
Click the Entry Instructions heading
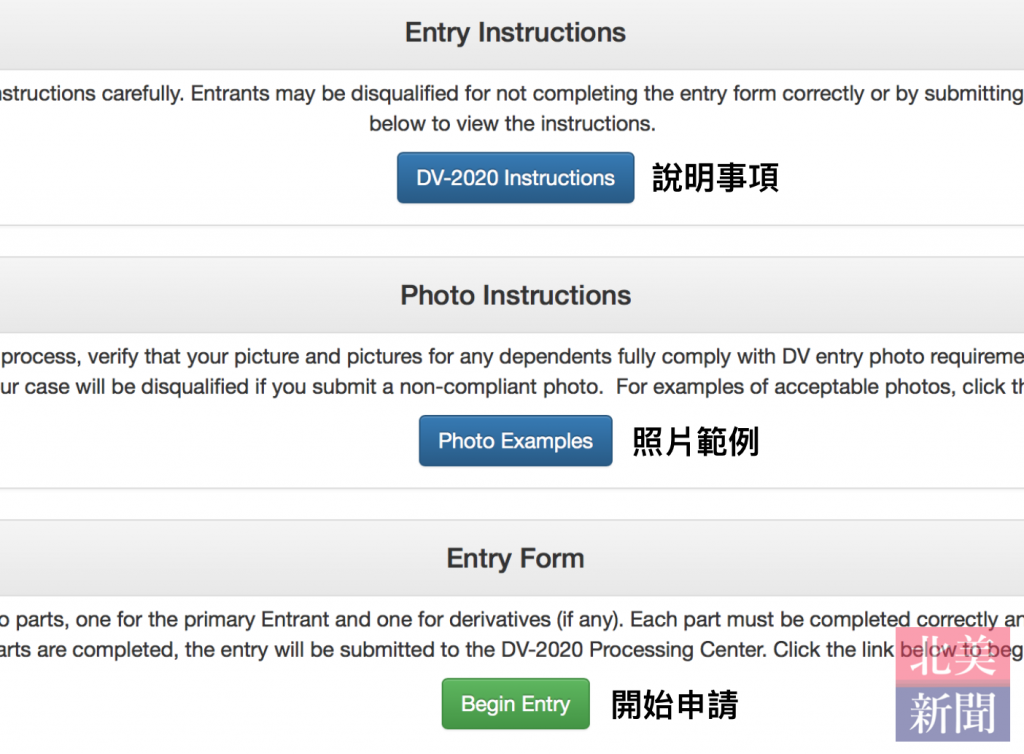[515, 33]
